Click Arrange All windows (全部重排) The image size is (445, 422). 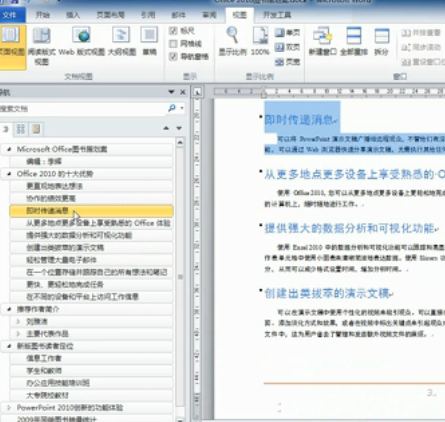354,42
